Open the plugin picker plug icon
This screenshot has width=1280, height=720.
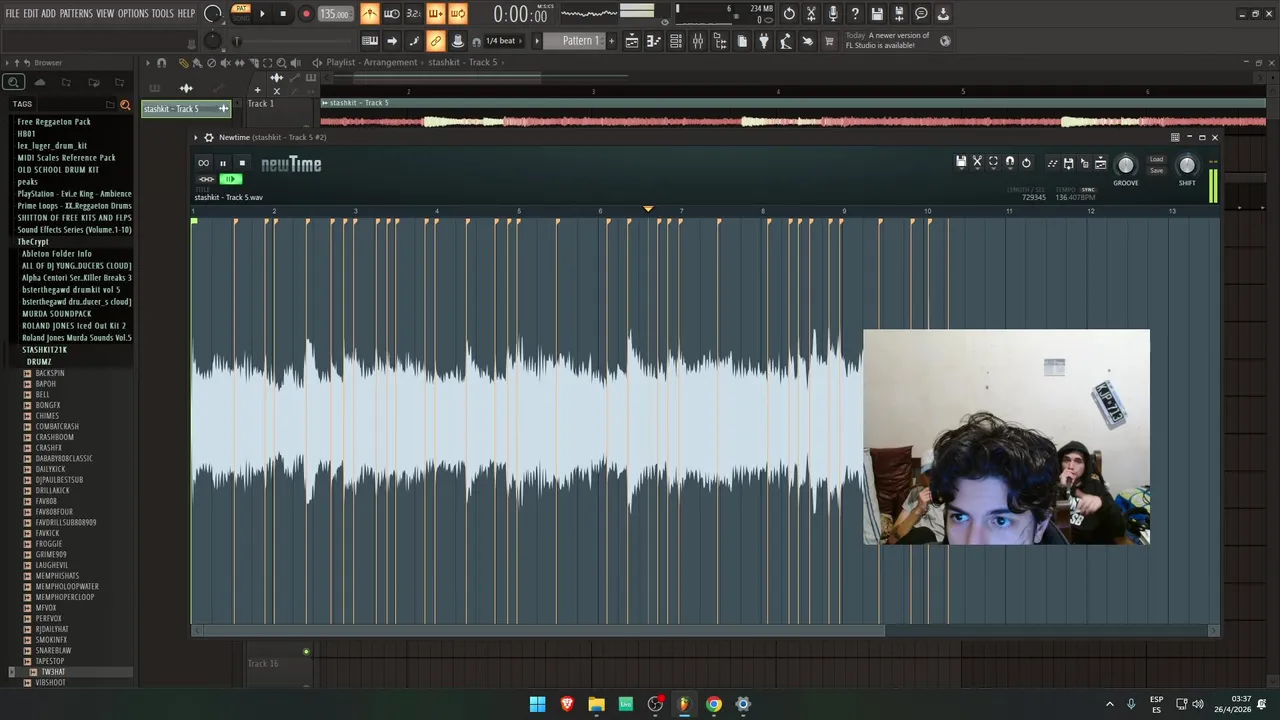coord(764,41)
